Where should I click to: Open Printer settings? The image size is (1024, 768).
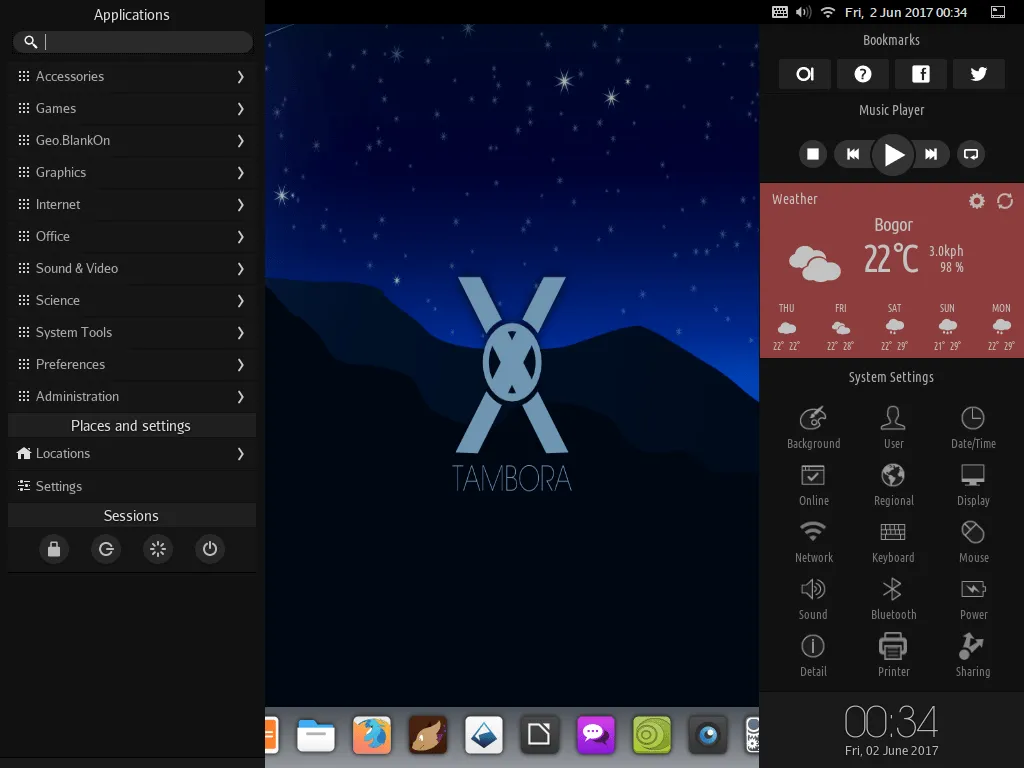[893, 655]
